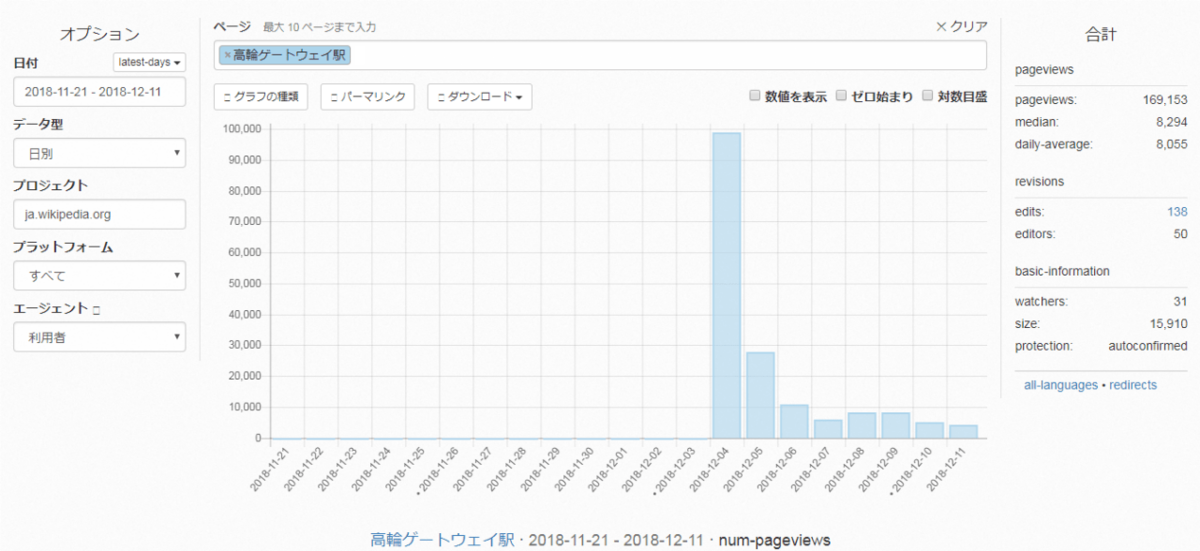Open the グラフの種類 chart type button
This screenshot has width=1200, height=551.
click(261, 97)
